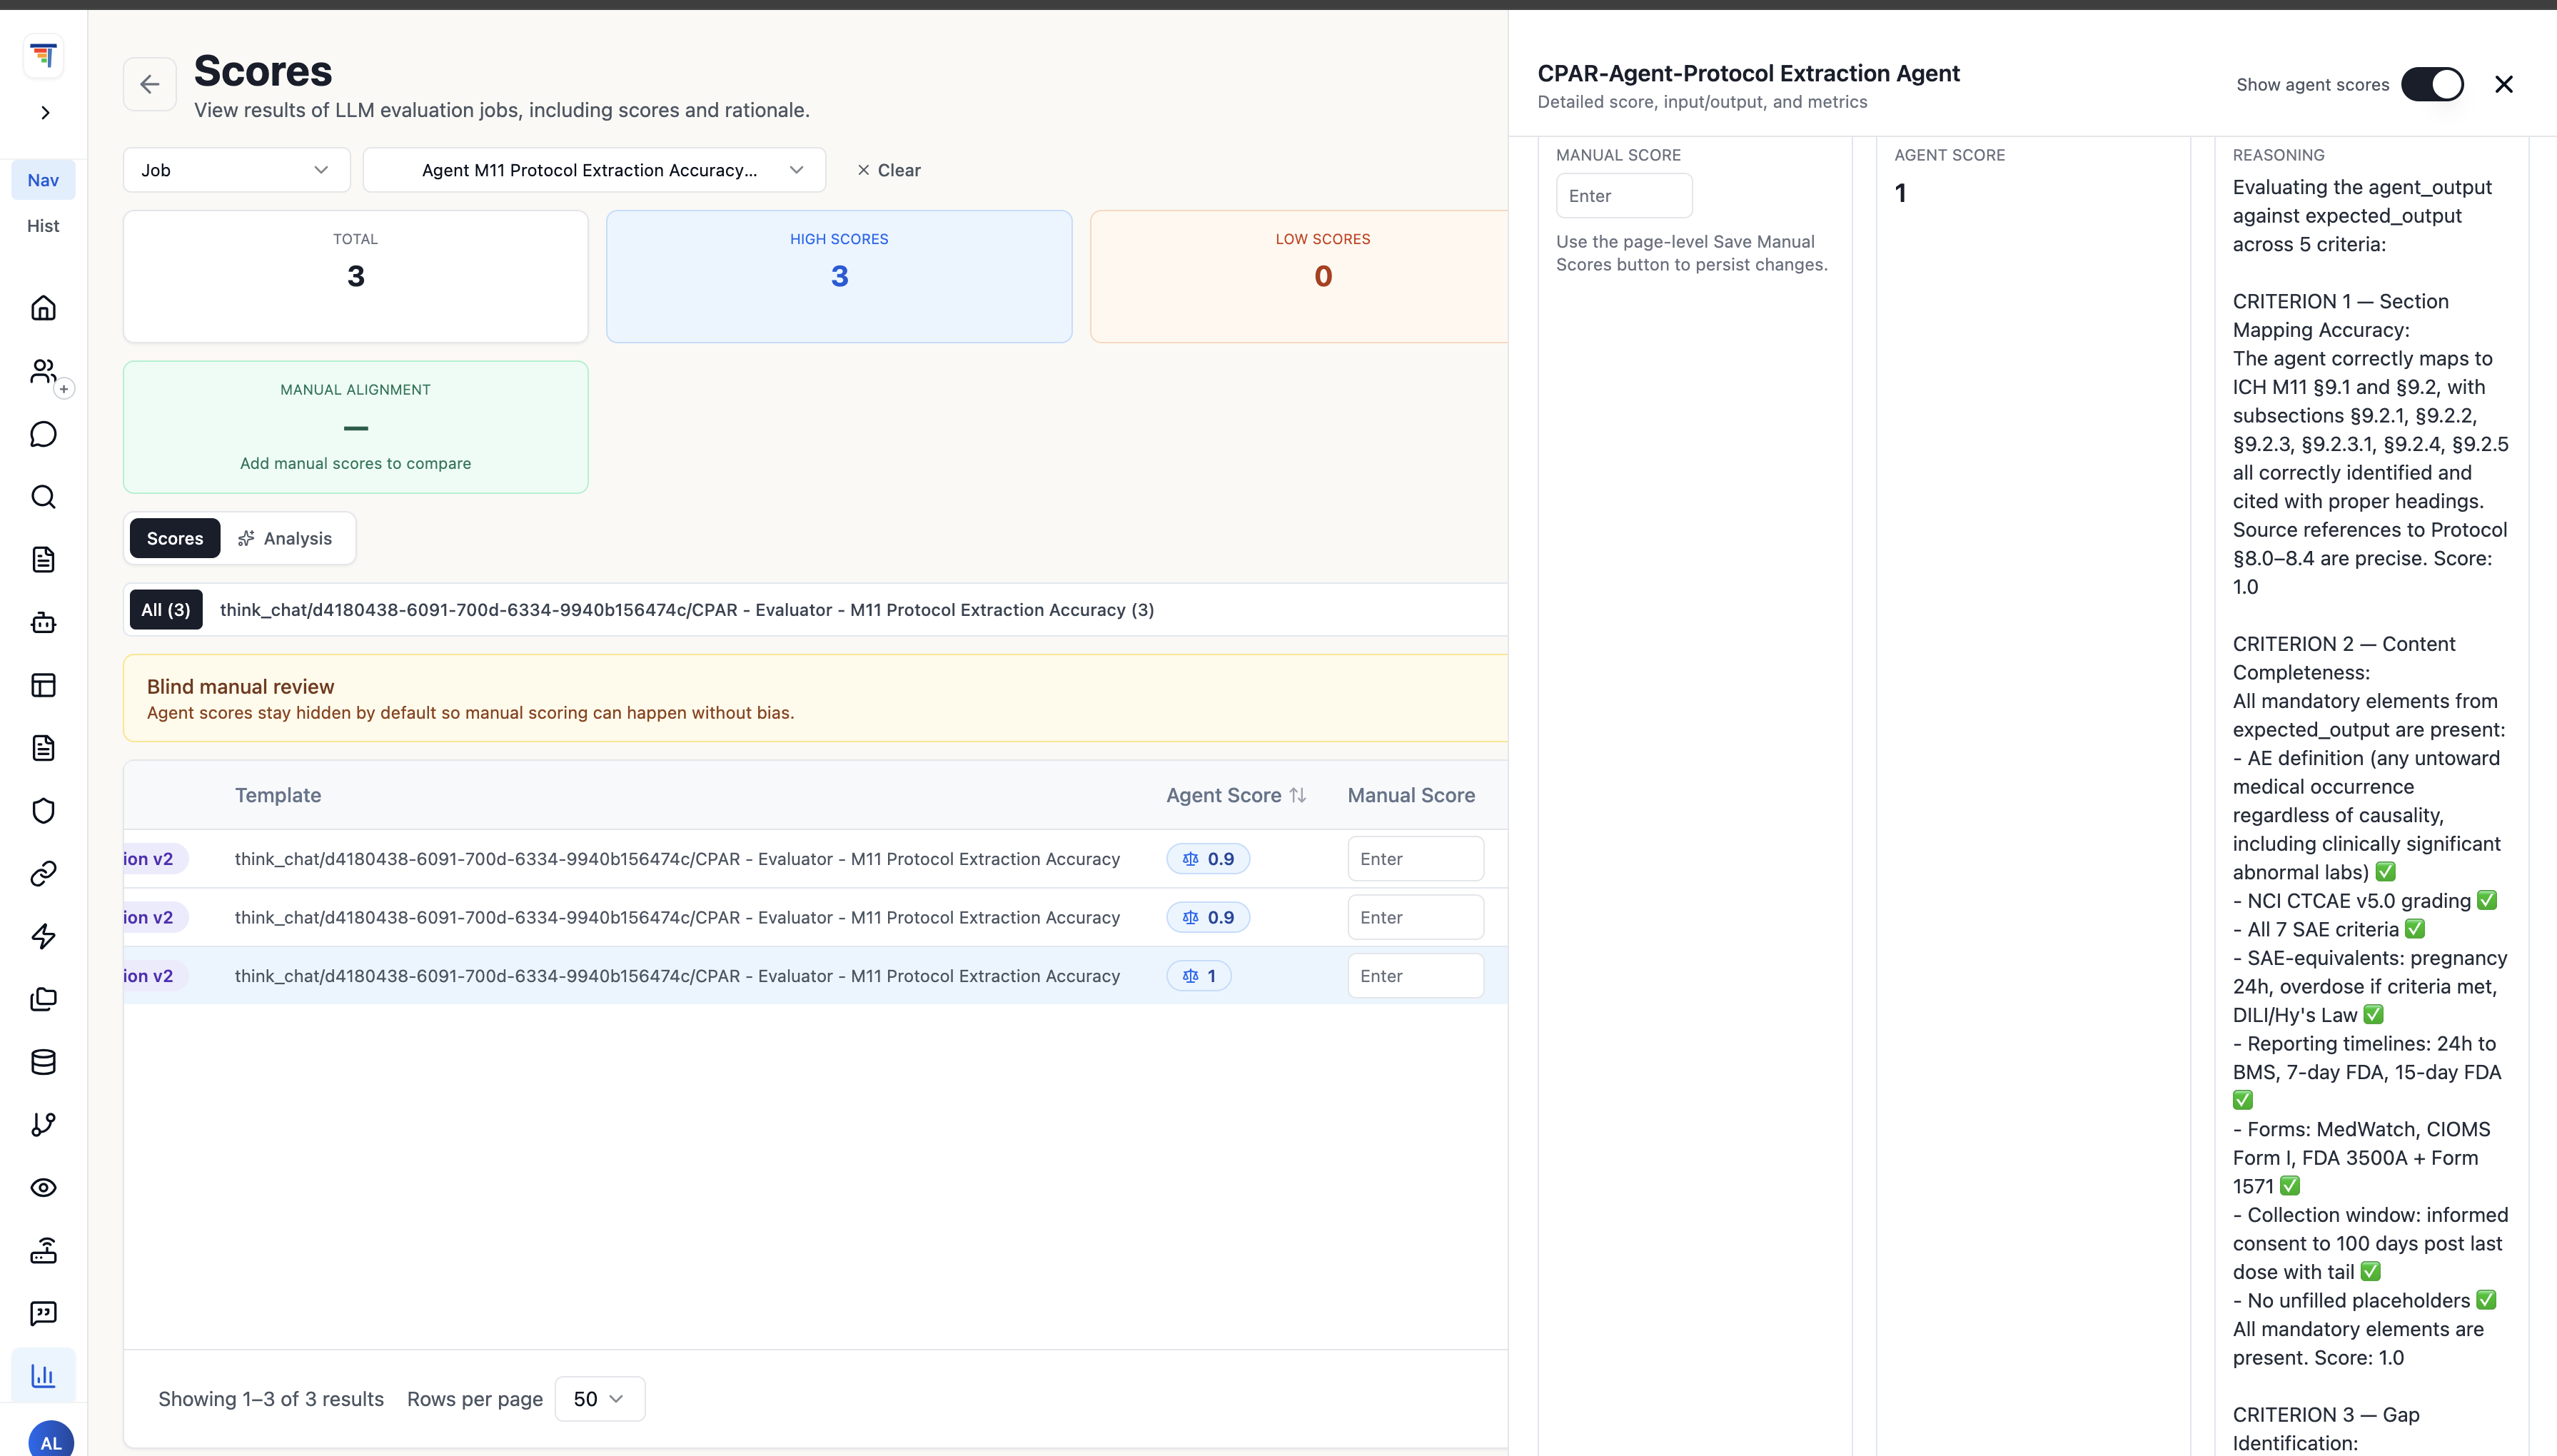Open the Rows per page 50 dropdown

tap(599, 1399)
